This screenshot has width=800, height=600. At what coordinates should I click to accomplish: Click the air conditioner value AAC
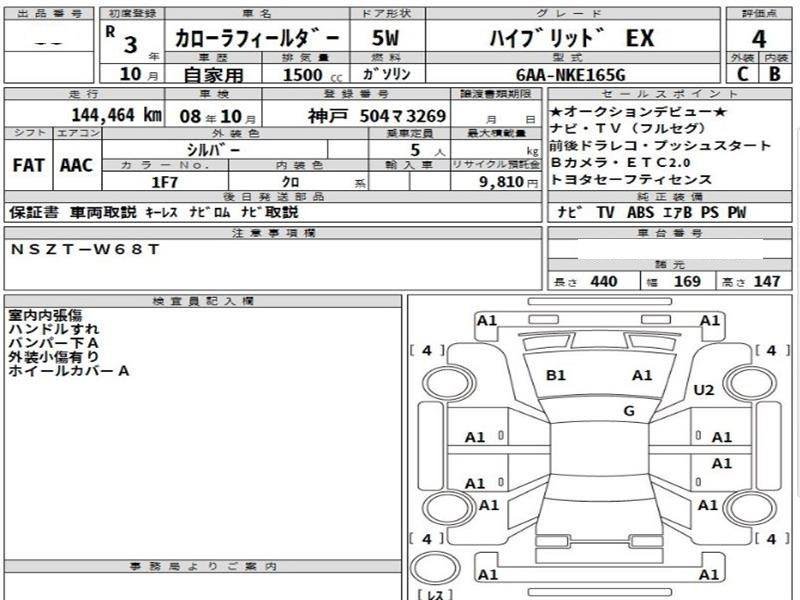click(77, 165)
